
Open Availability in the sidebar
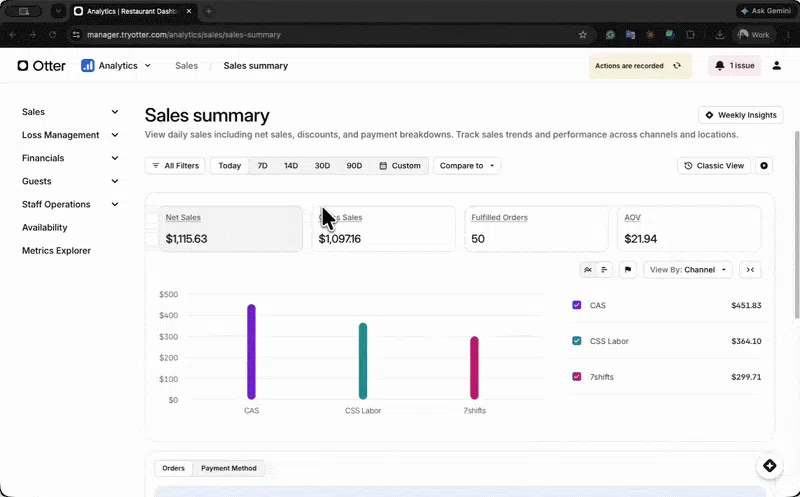coord(44,228)
